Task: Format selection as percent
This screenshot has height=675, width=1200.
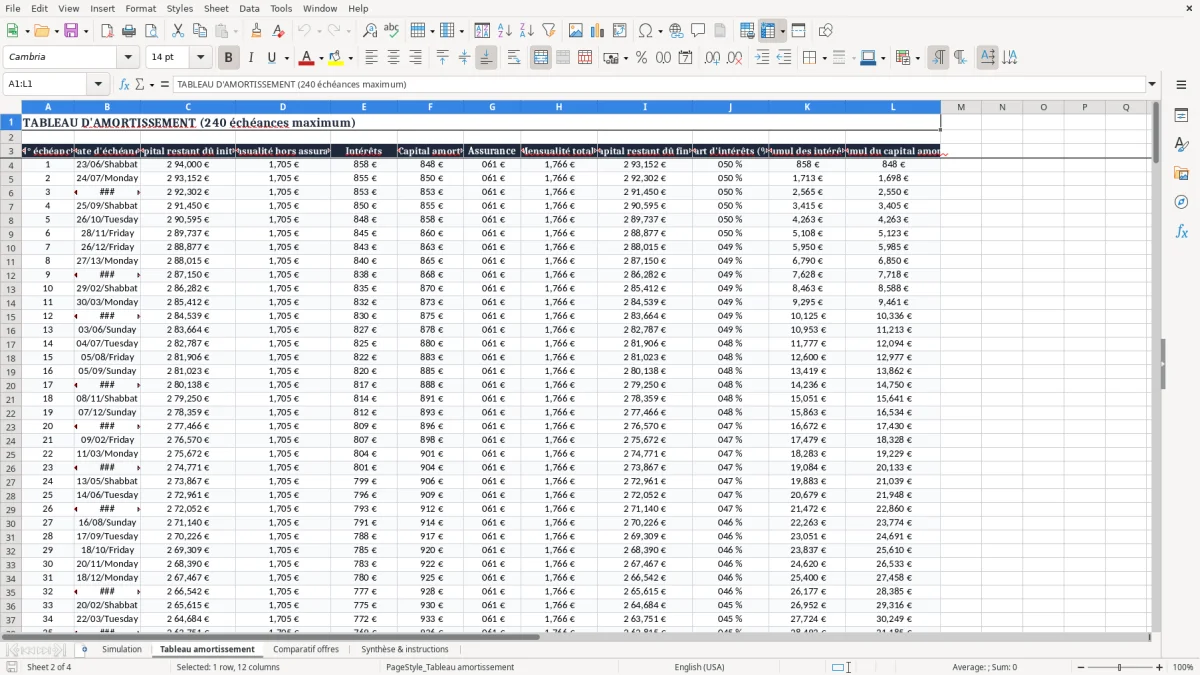Action: [641, 58]
